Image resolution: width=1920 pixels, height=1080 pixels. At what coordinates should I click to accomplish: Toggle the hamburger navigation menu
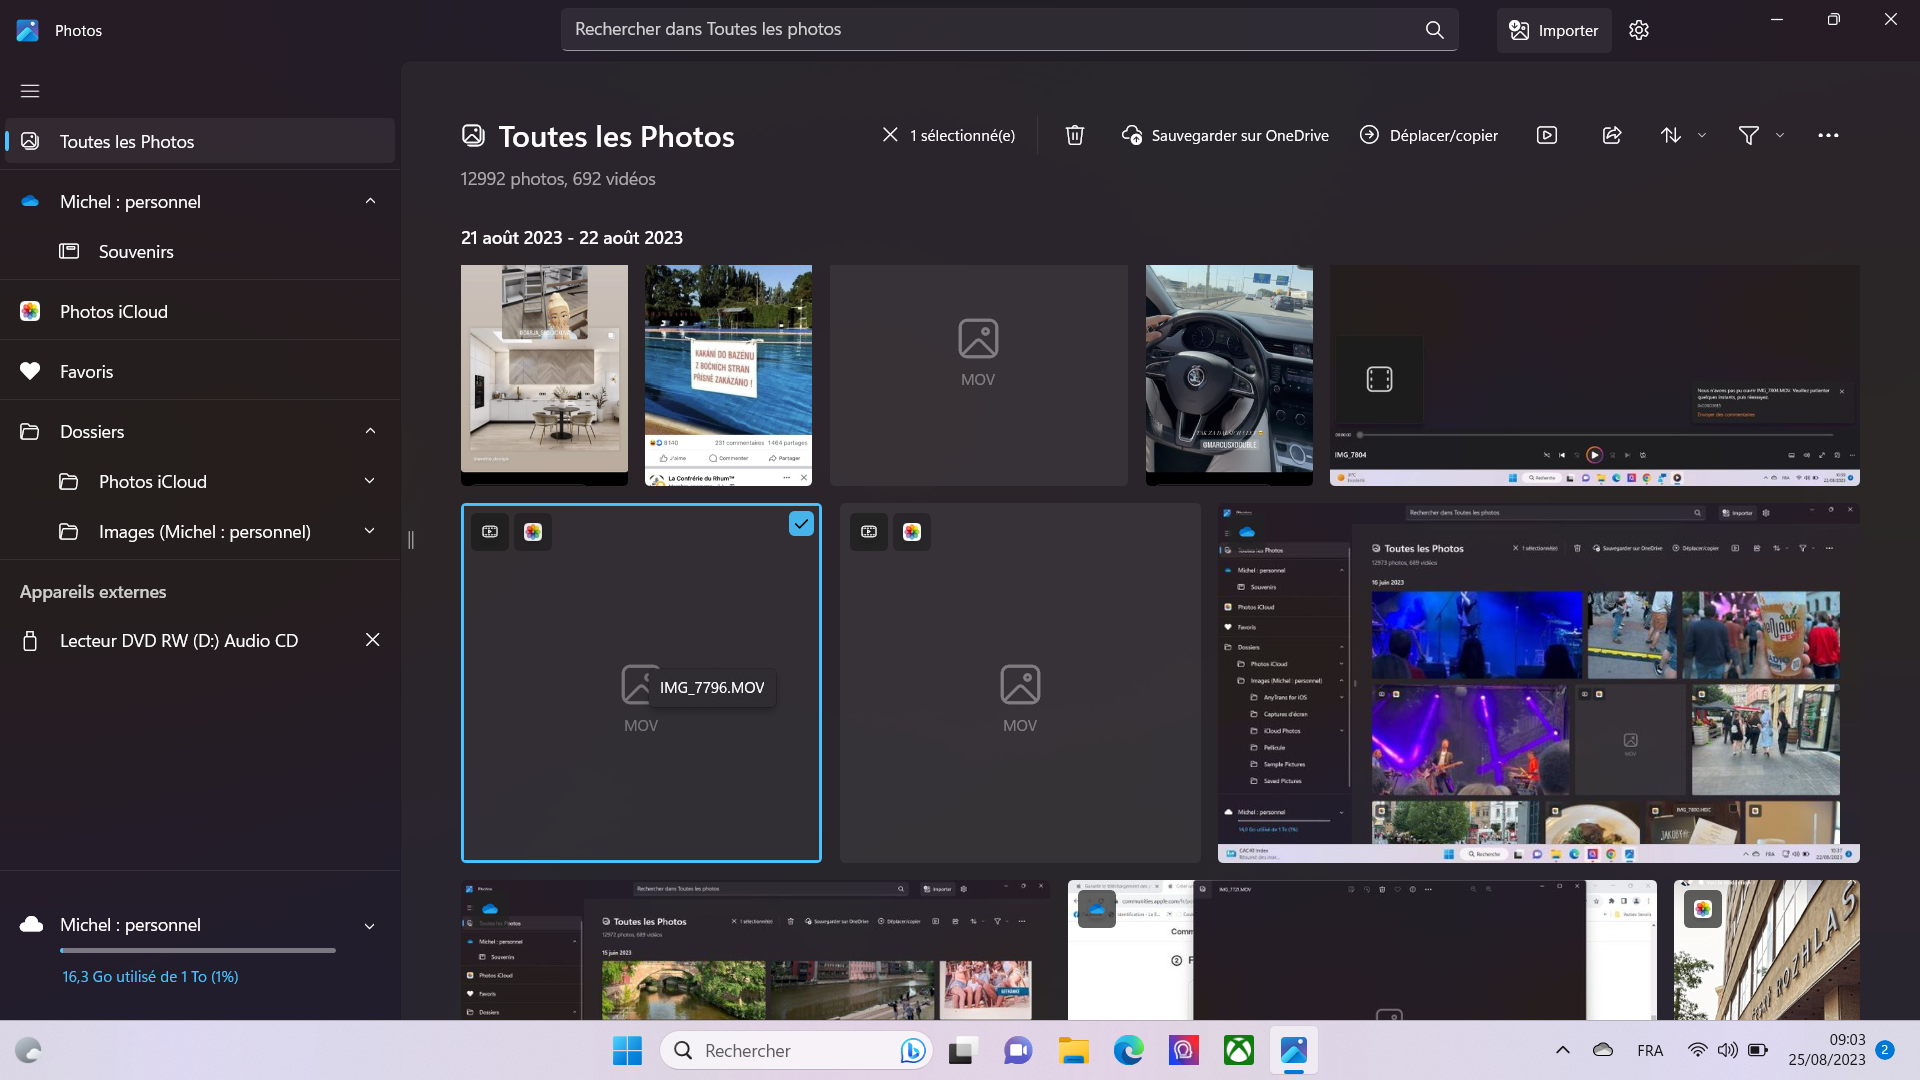[30, 91]
